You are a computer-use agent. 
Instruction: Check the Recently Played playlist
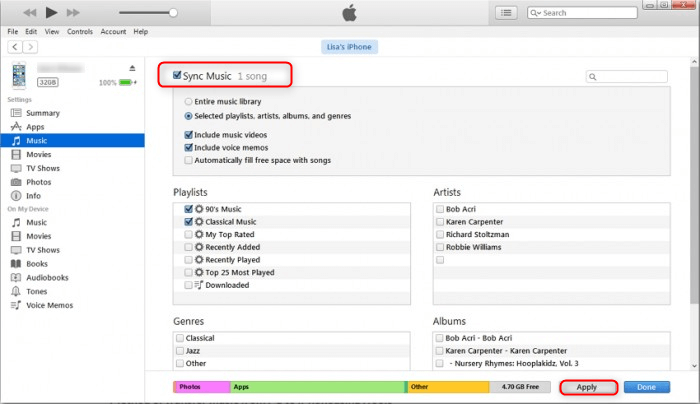point(188,260)
